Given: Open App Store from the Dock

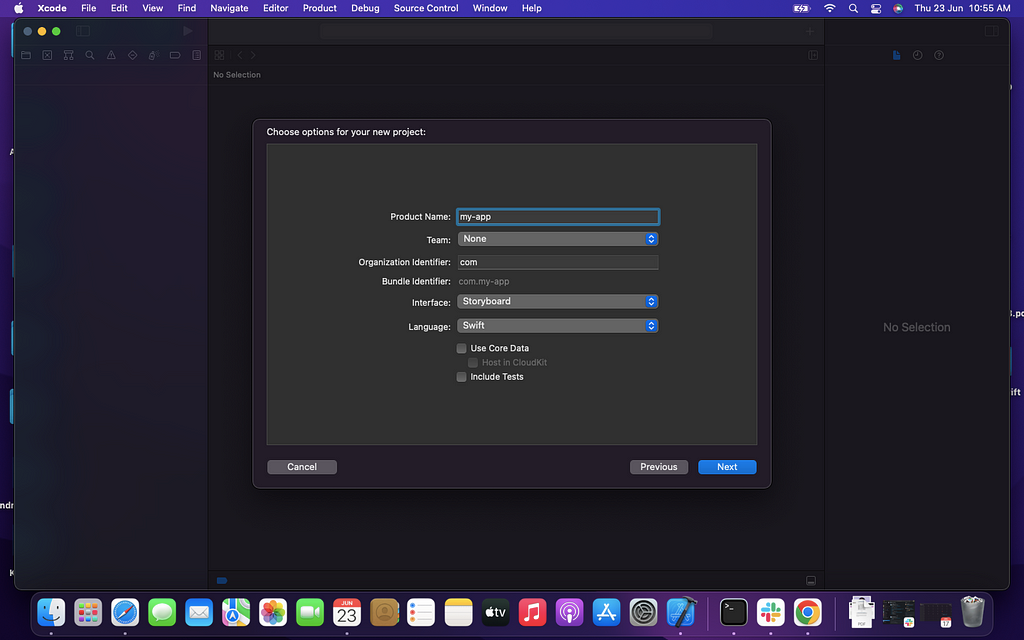Looking at the screenshot, I should (x=607, y=613).
